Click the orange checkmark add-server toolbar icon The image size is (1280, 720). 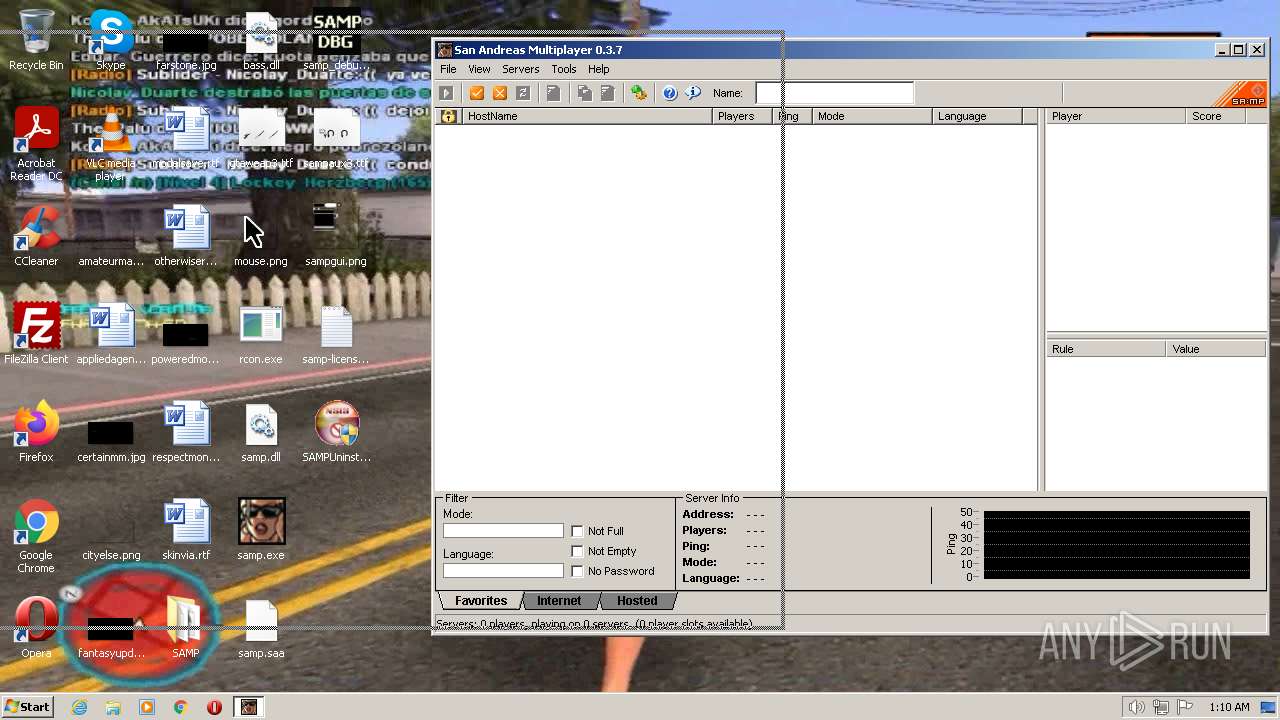pos(477,93)
